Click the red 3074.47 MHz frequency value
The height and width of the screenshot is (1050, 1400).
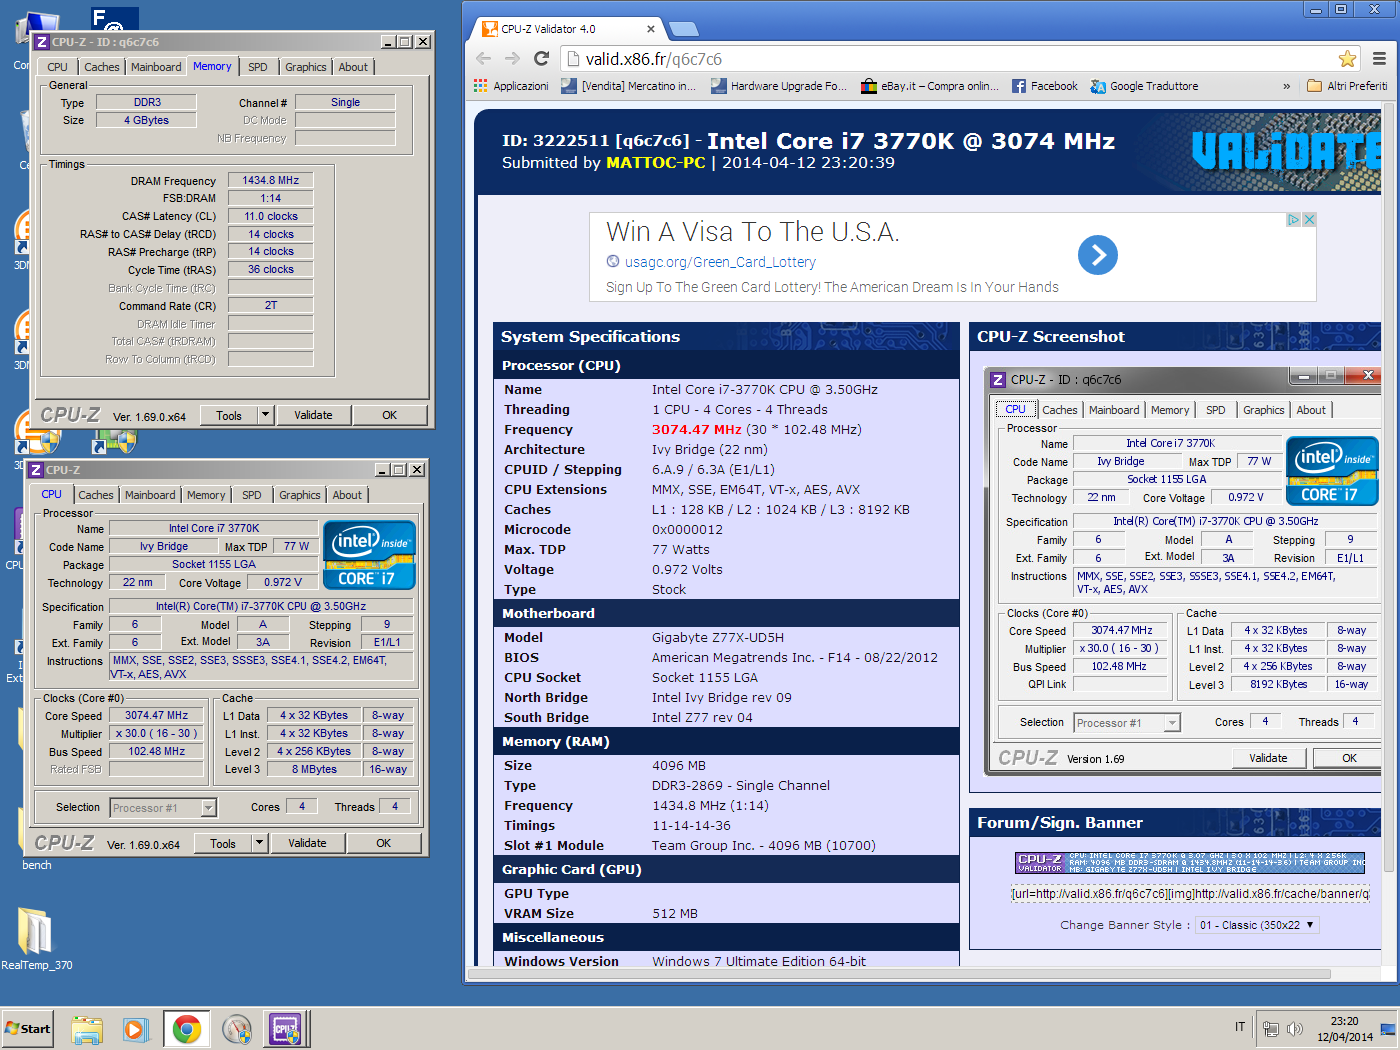(696, 429)
